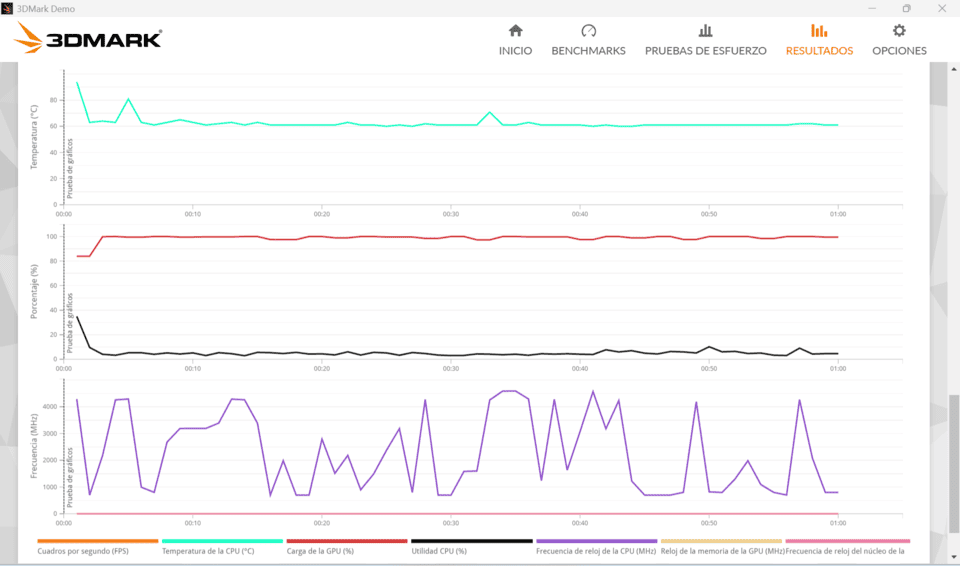Click the 3DMark logo
This screenshot has height=566, width=960.
click(x=89, y=39)
